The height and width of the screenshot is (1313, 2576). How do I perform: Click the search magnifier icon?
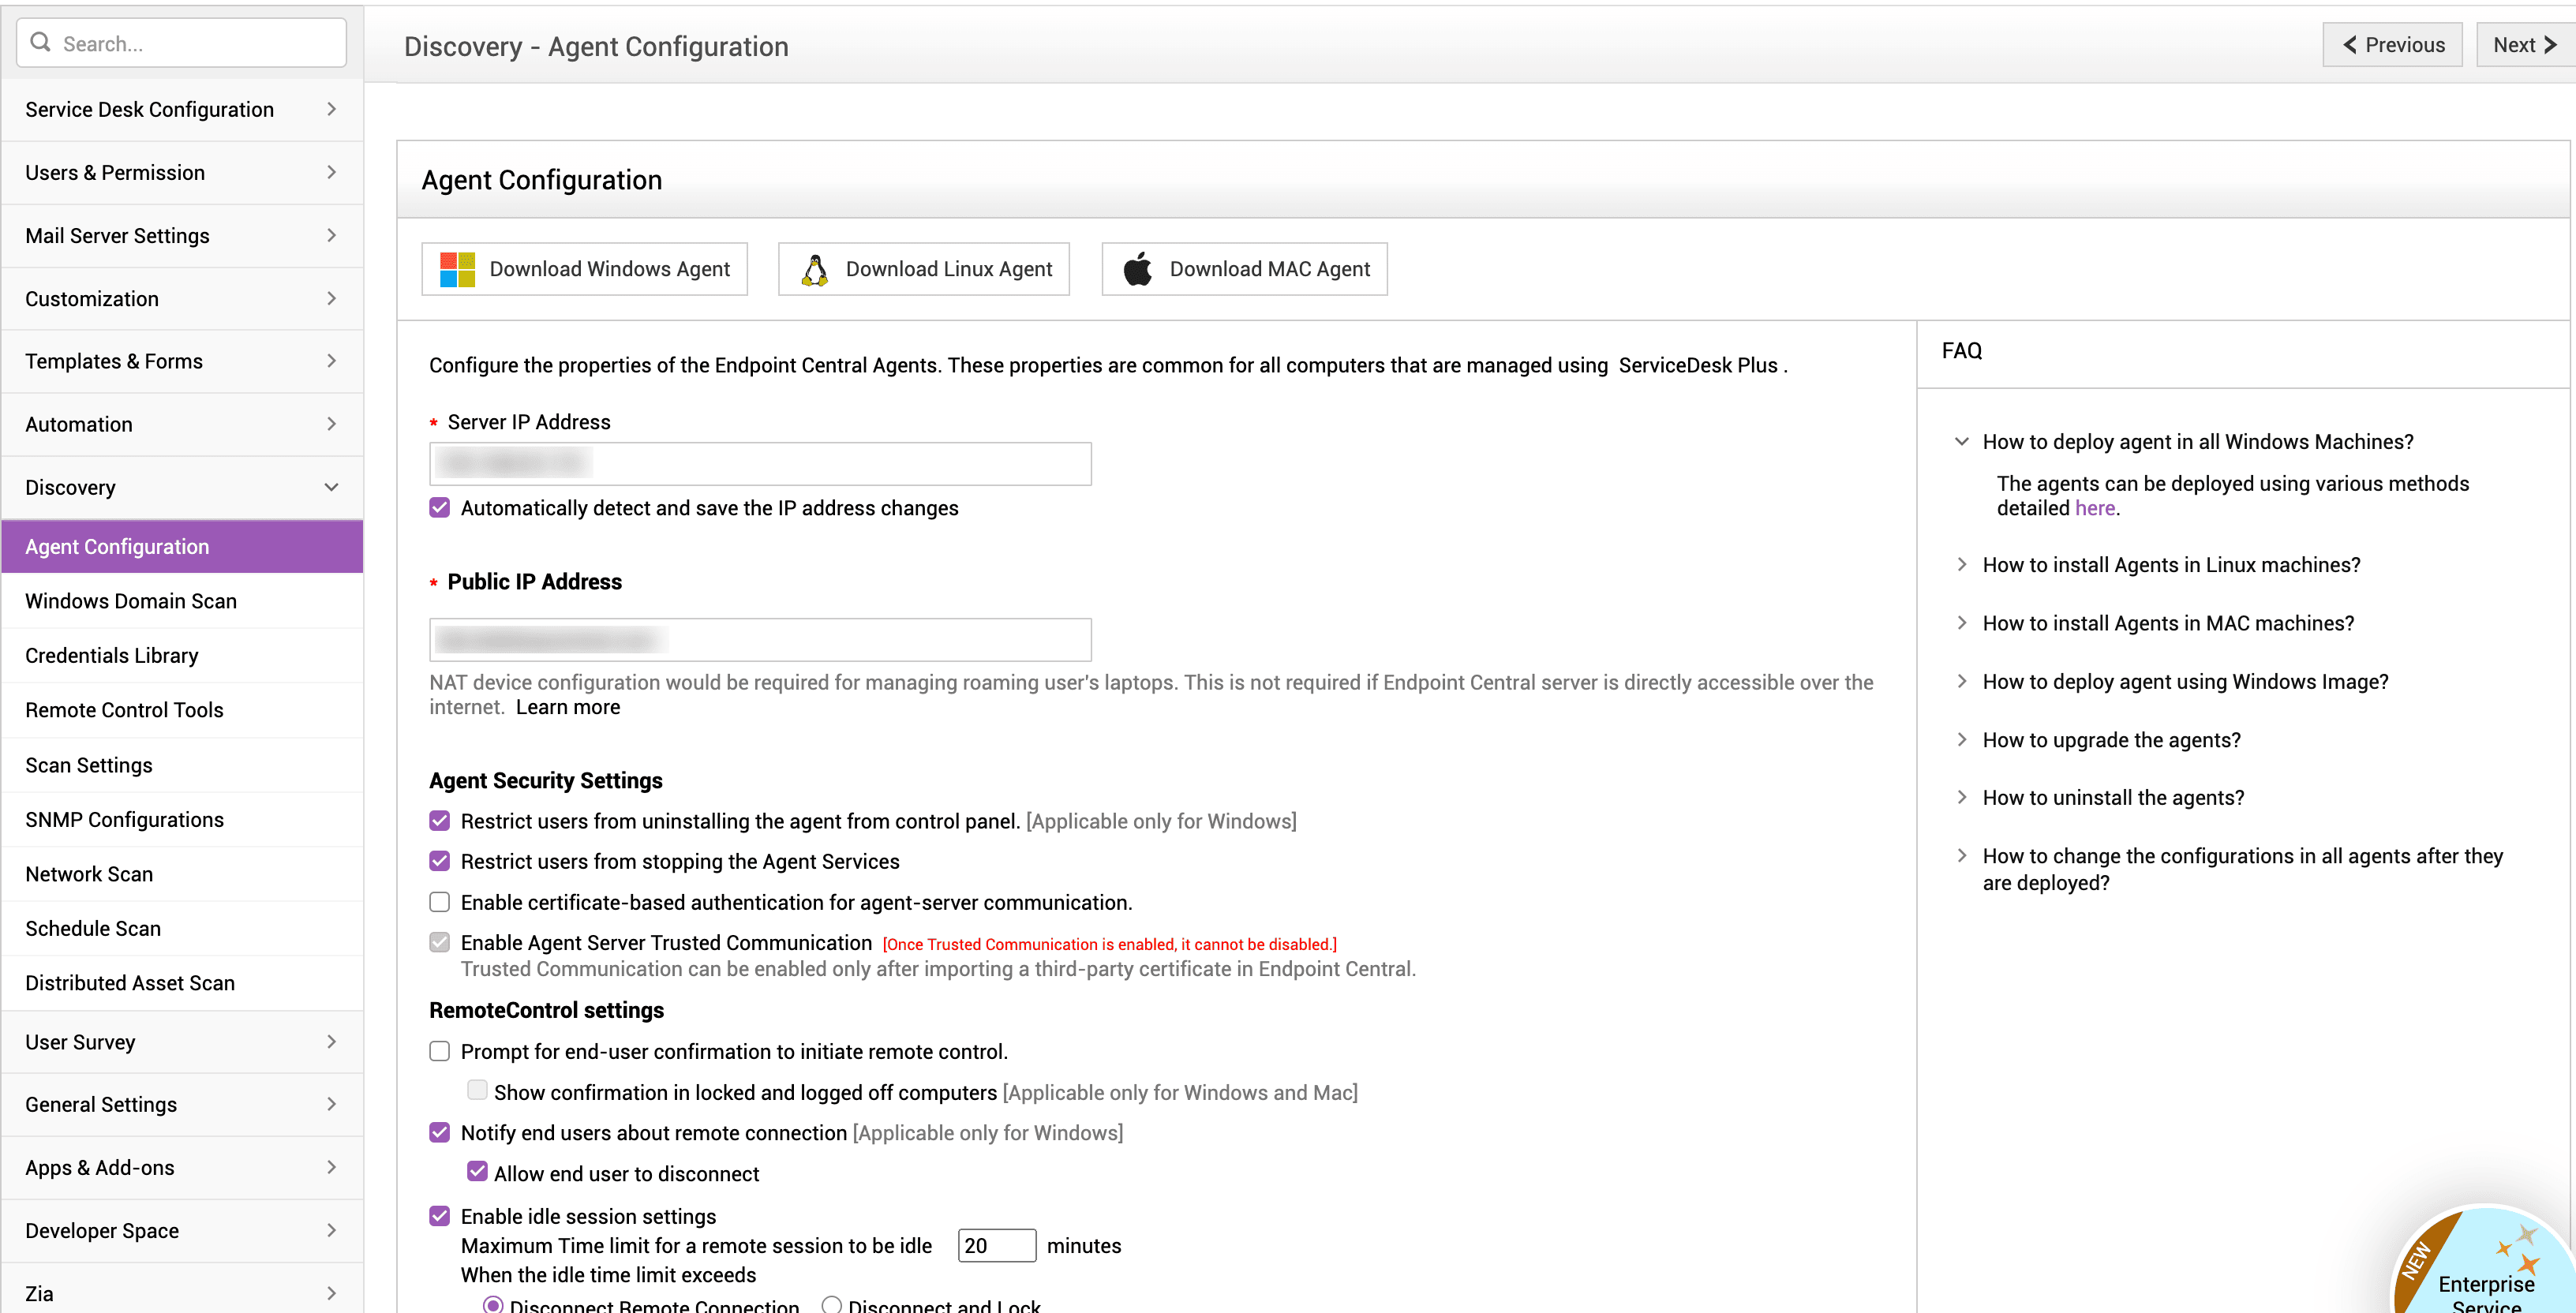[x=41, y=42]
